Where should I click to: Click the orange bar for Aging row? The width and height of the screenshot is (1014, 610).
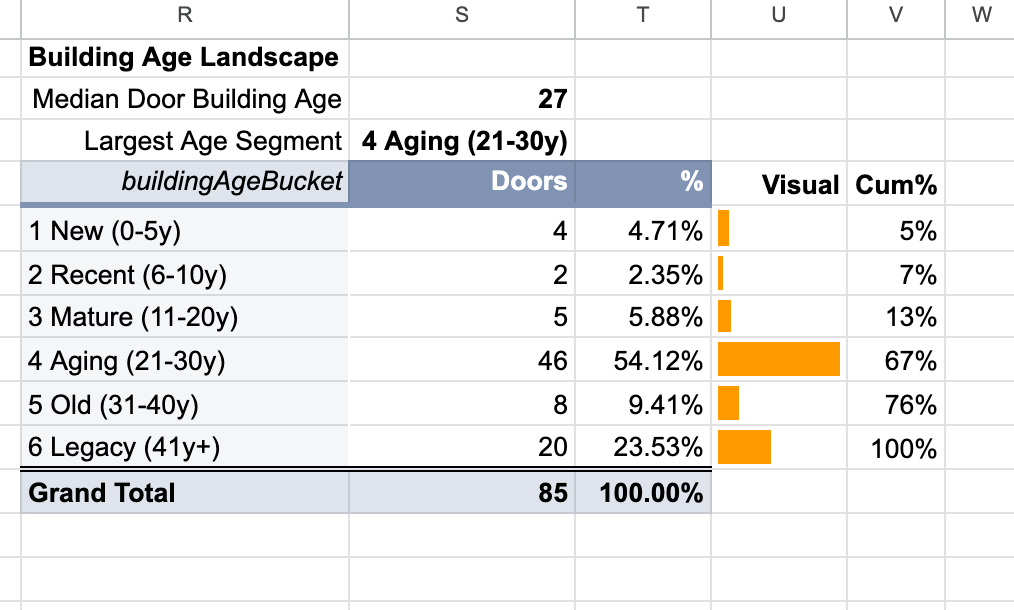(x=779, y=360)
